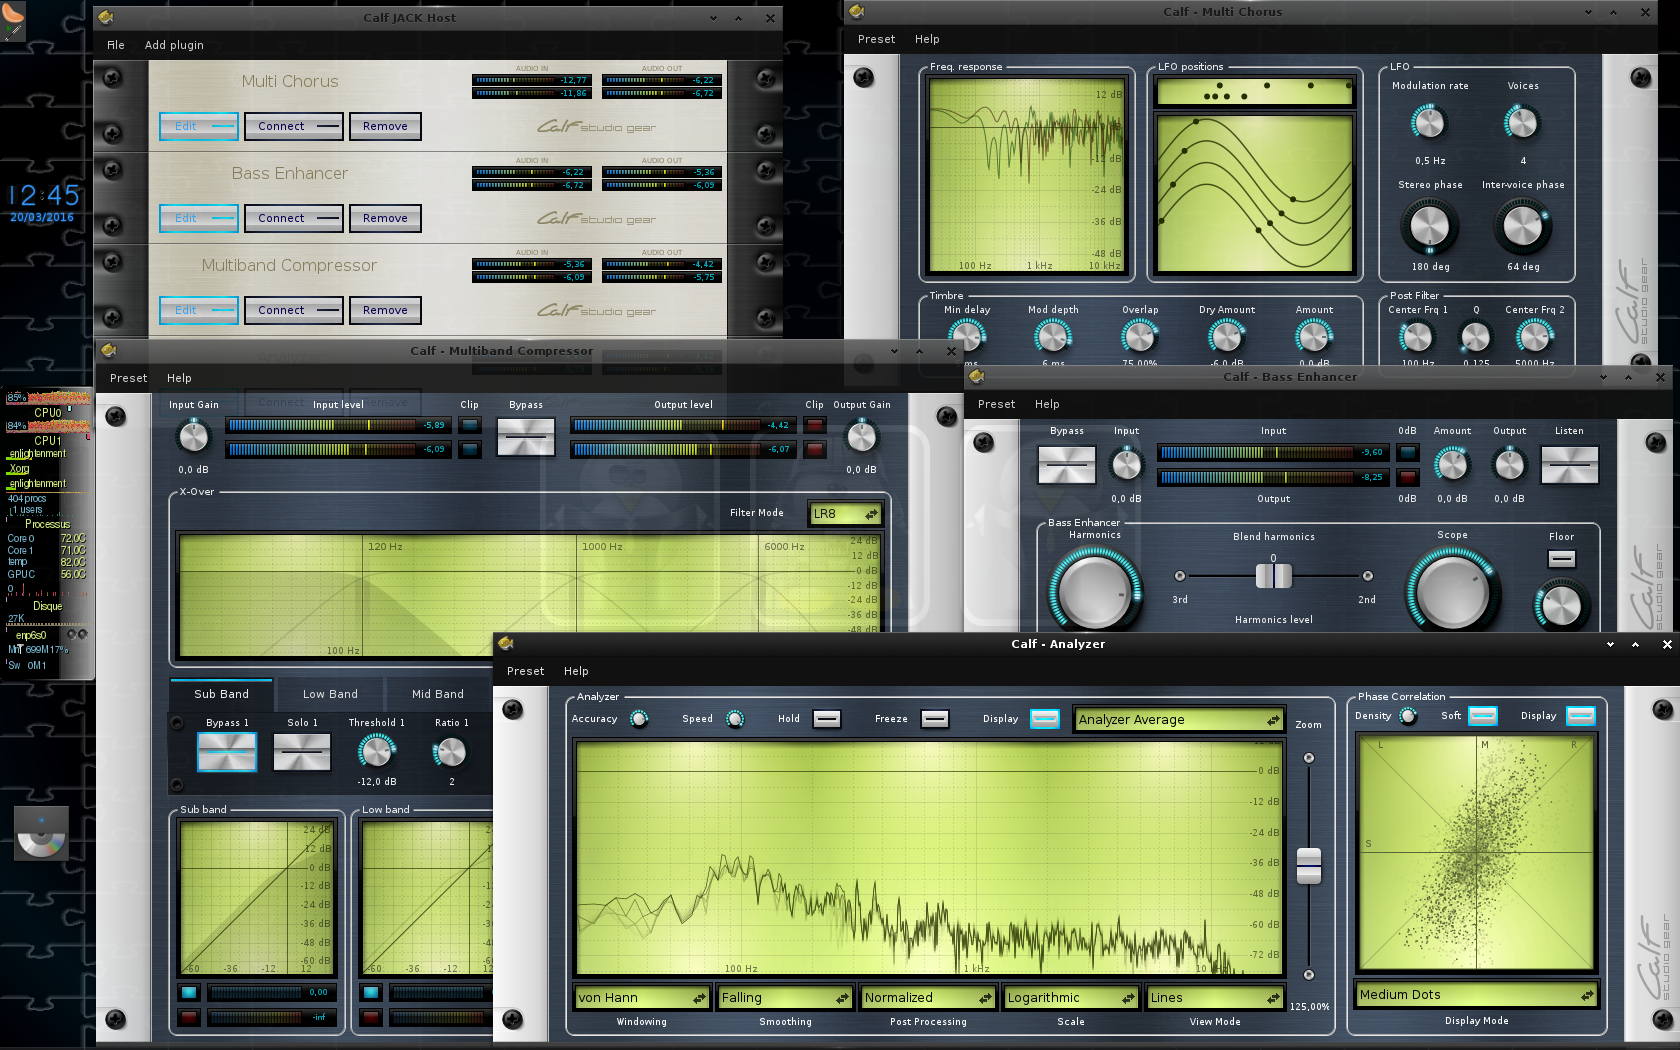Click the Modulation rate knob

[1429, 123]
